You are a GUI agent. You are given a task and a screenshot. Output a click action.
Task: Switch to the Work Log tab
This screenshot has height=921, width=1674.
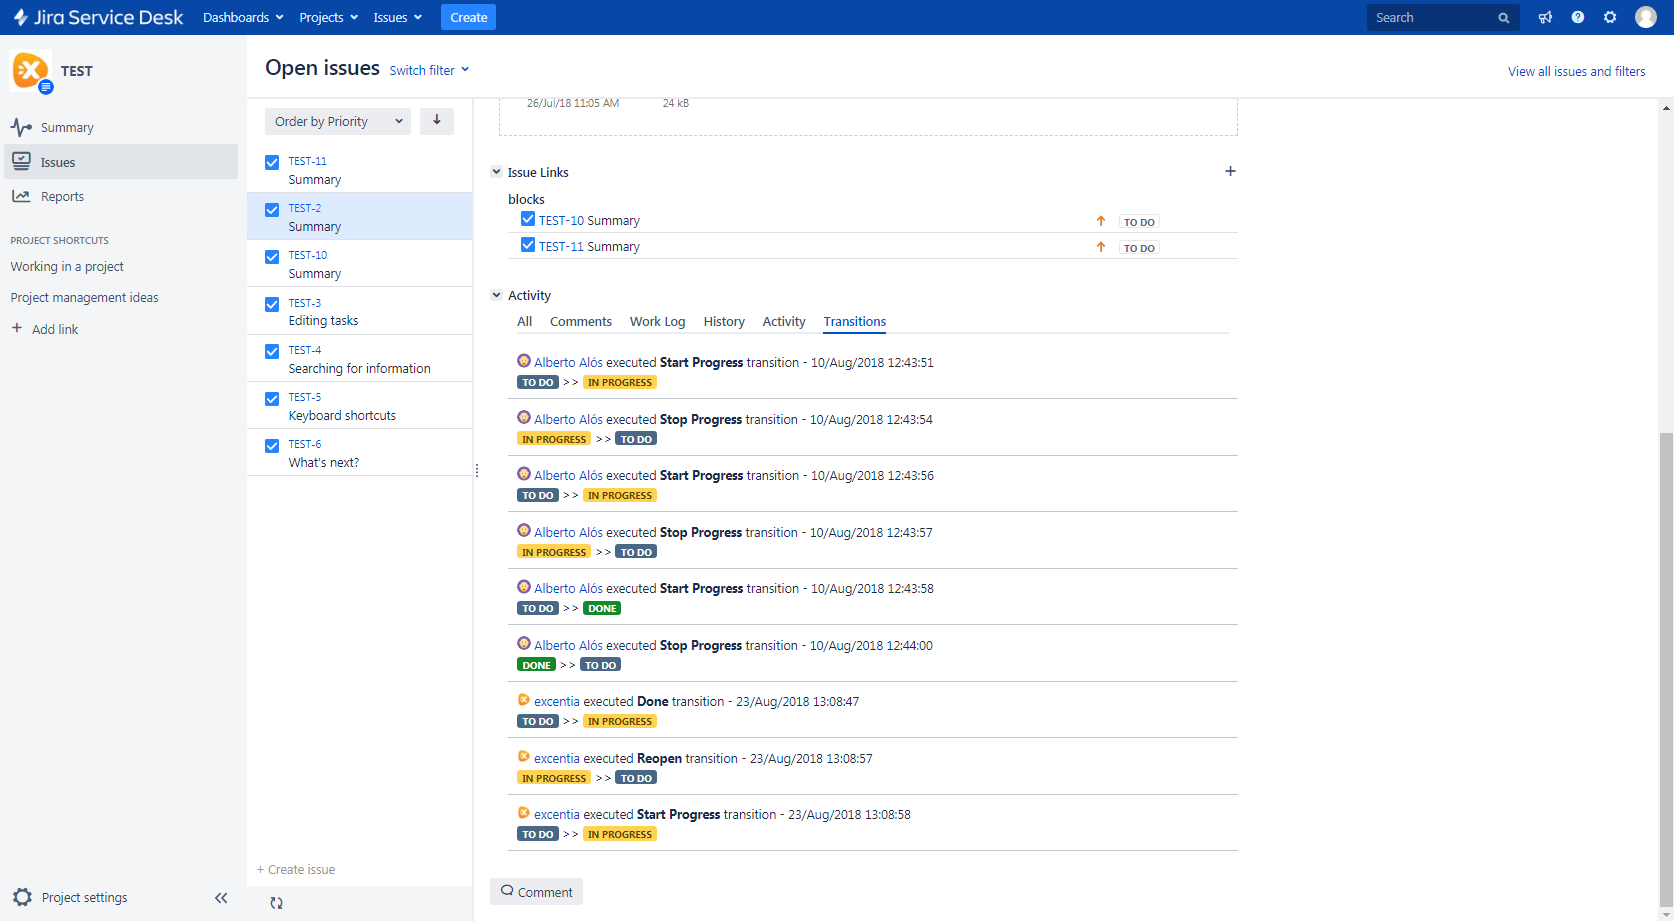657,321
